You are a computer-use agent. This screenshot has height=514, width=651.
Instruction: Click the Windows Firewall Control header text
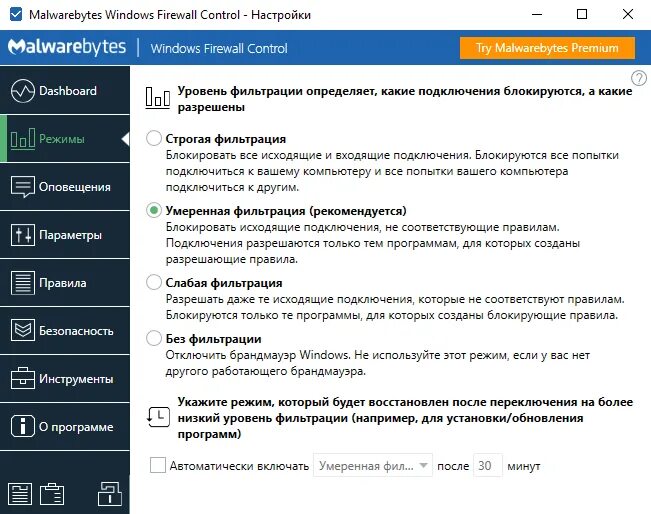(x=219, y=48)
